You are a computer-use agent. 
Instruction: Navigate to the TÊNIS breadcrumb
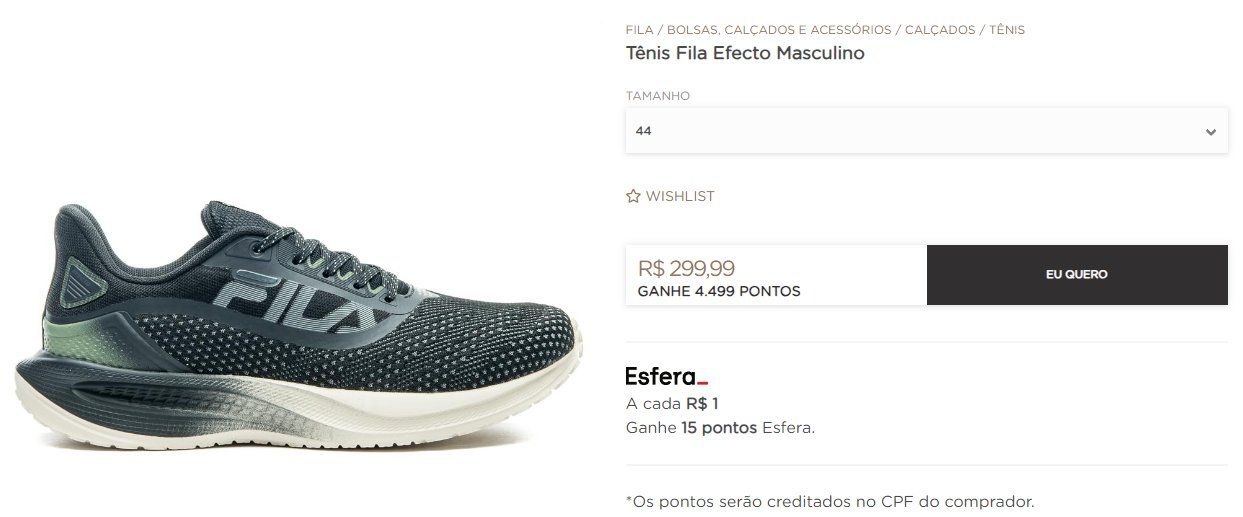tap(1007, 30)
